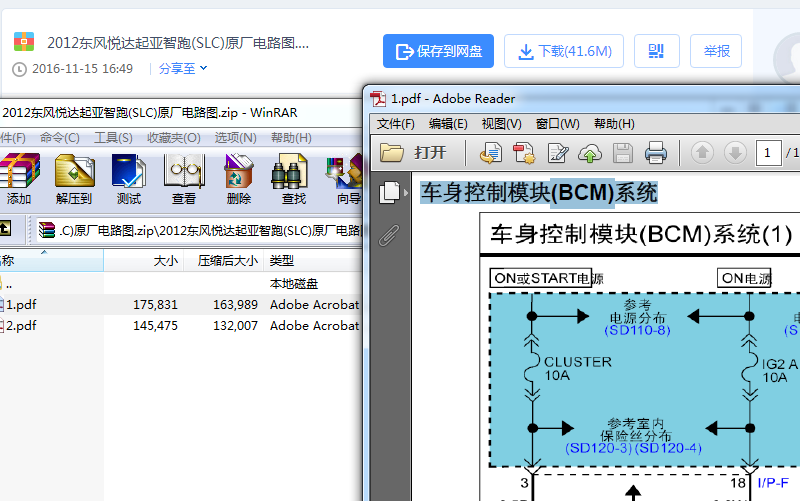This screenshot has height=501, width=800.
Task: Click 1.pdf size value 175,831
Action: pos(155,305)
